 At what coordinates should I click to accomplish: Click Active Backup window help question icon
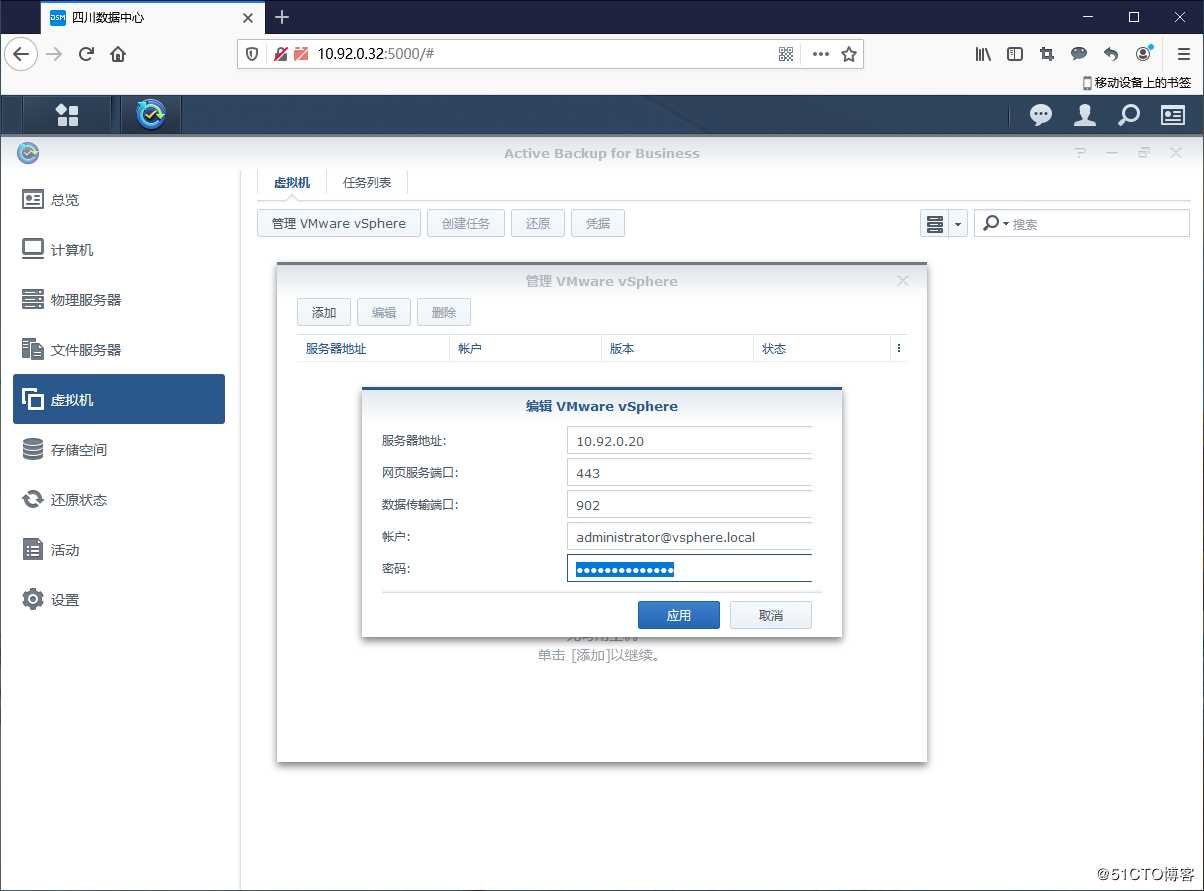tap(1080, 153)
